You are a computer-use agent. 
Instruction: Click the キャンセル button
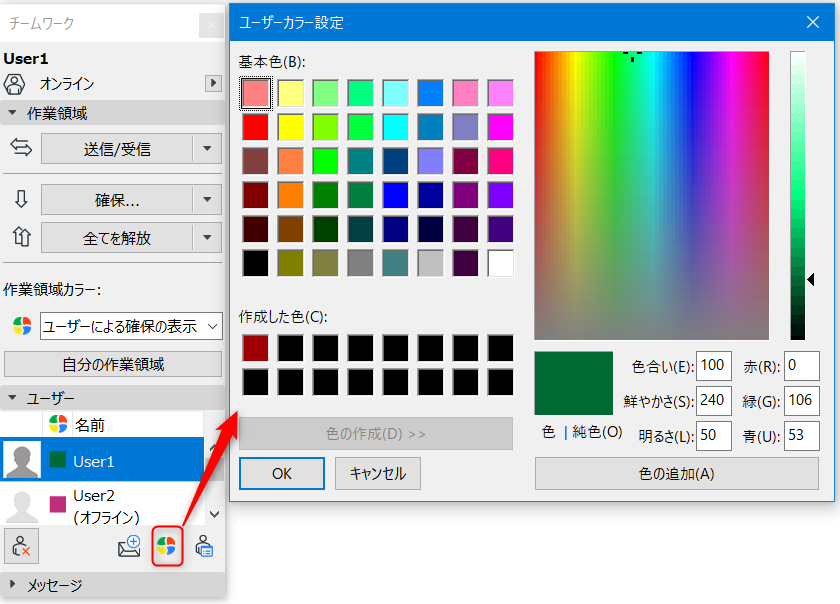(378, 473)
